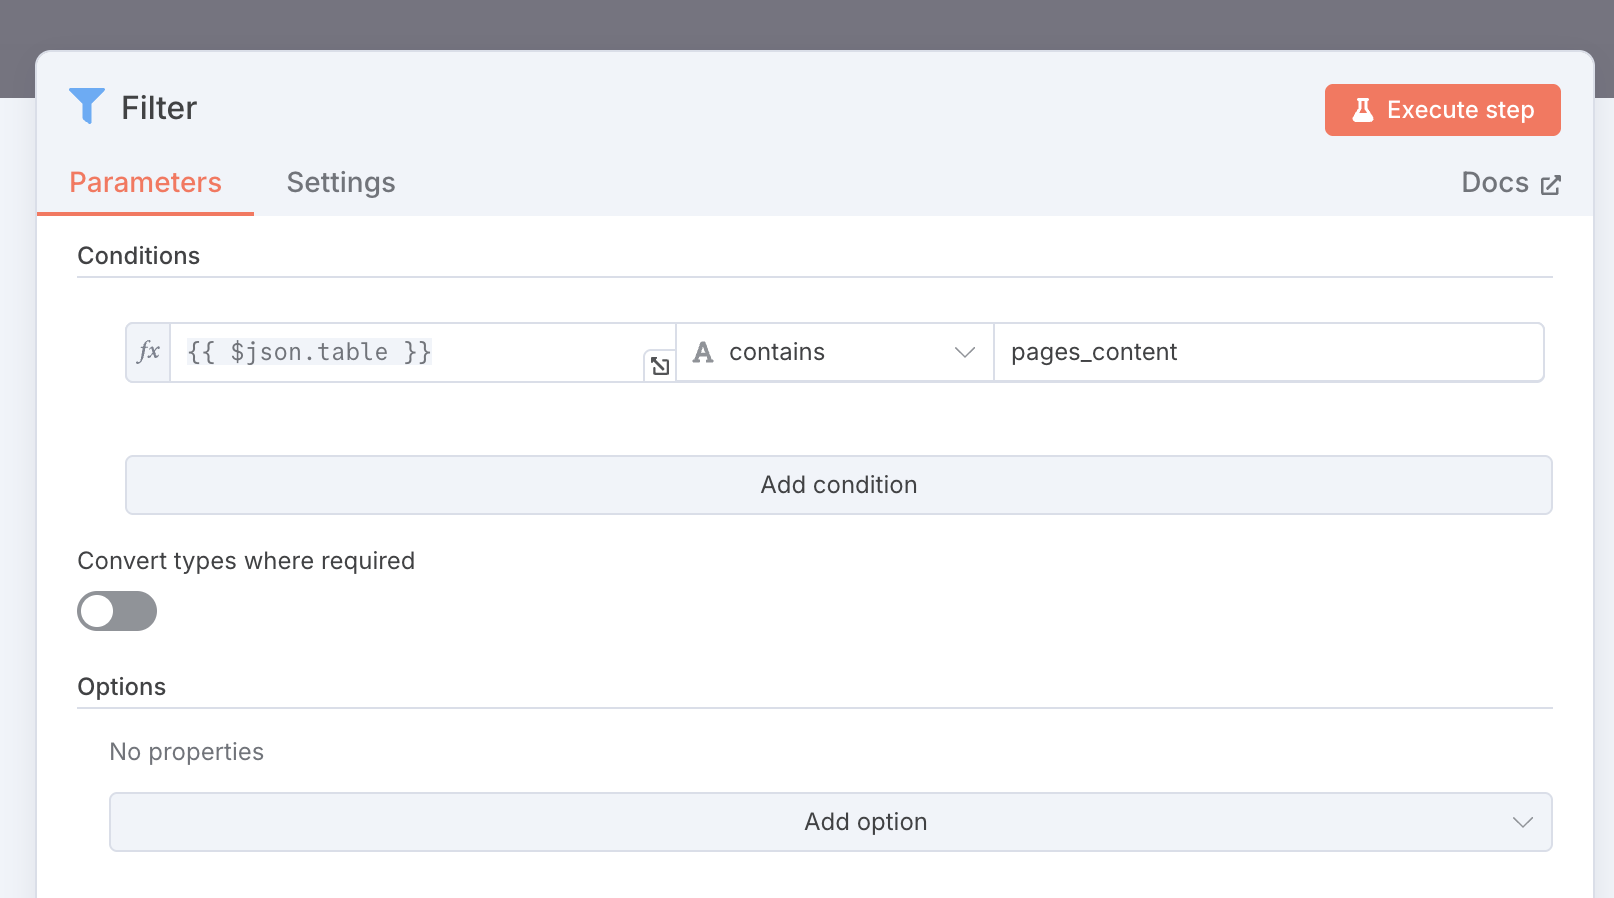The height and width of the screenshot is (898, 1614).
Task: Click the 'No properties' text
Action: 187,752
